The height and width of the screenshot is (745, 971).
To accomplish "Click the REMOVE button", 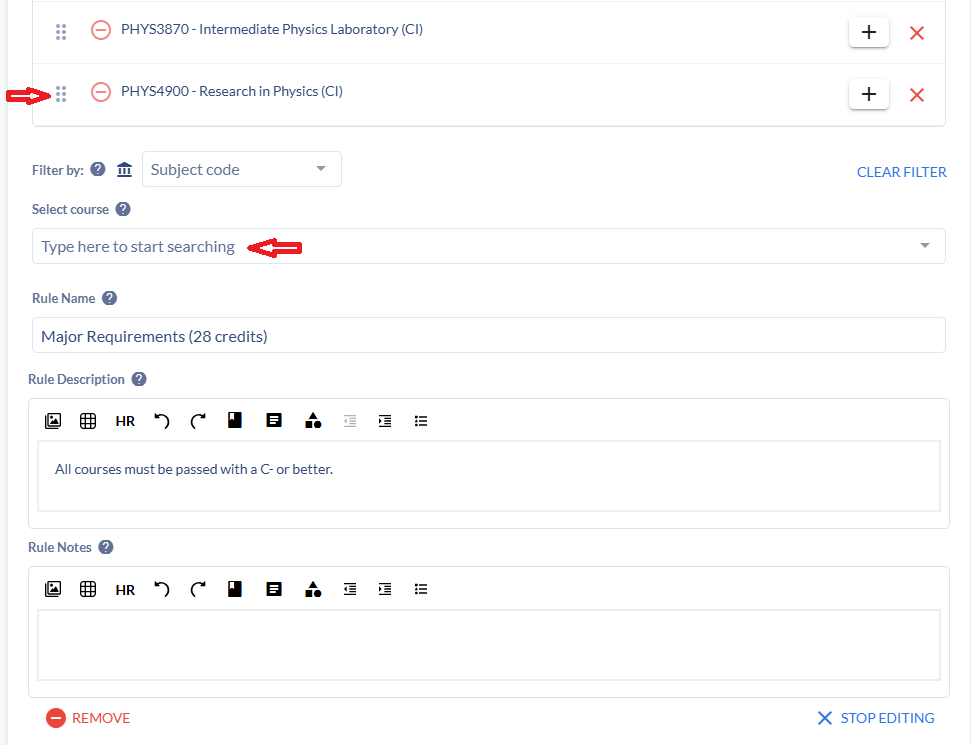I will point(88,718).
